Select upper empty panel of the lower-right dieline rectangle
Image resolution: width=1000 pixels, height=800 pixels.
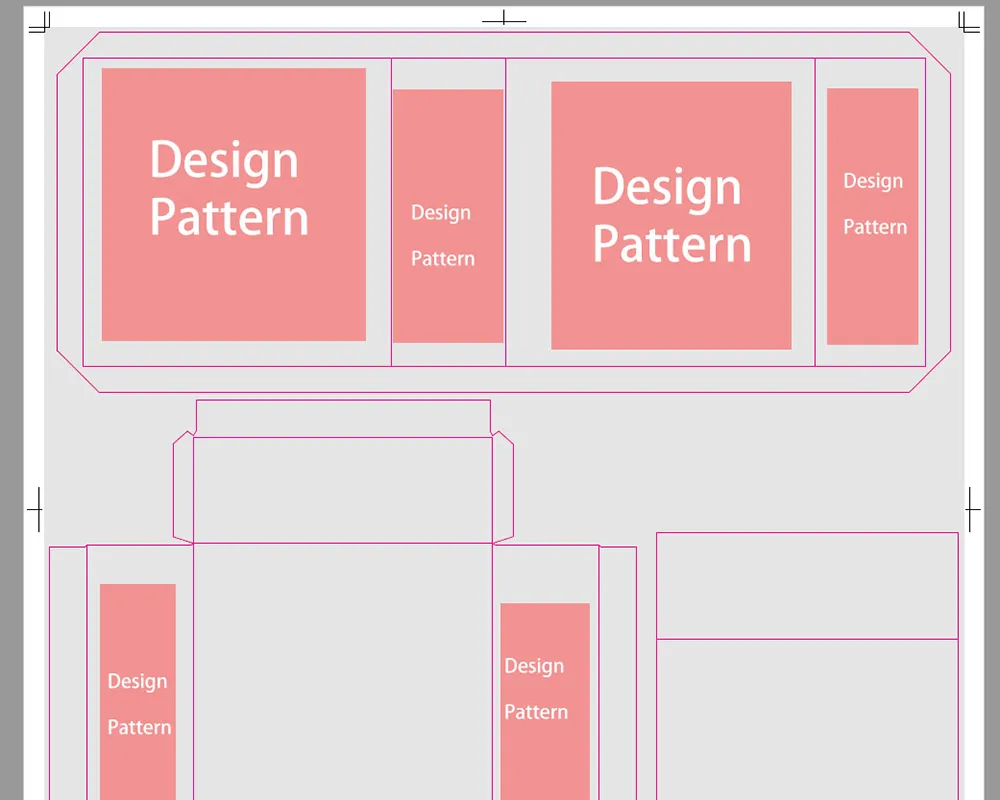click(x=807, y=586)
